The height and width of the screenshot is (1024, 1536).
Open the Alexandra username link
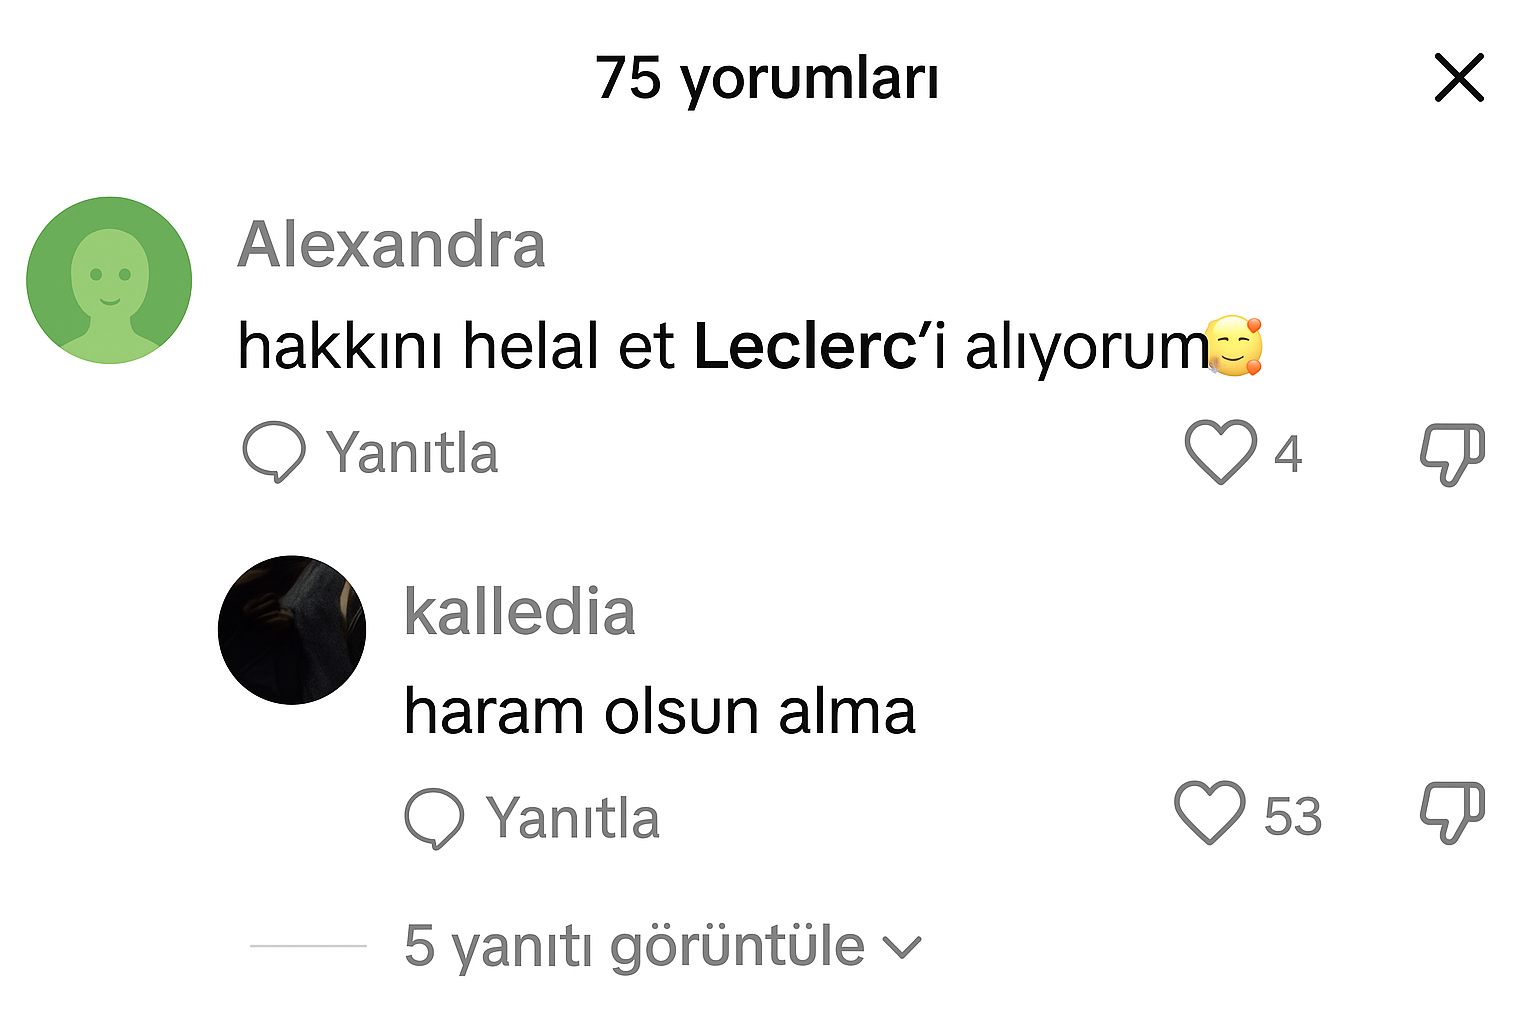(391, 245)
